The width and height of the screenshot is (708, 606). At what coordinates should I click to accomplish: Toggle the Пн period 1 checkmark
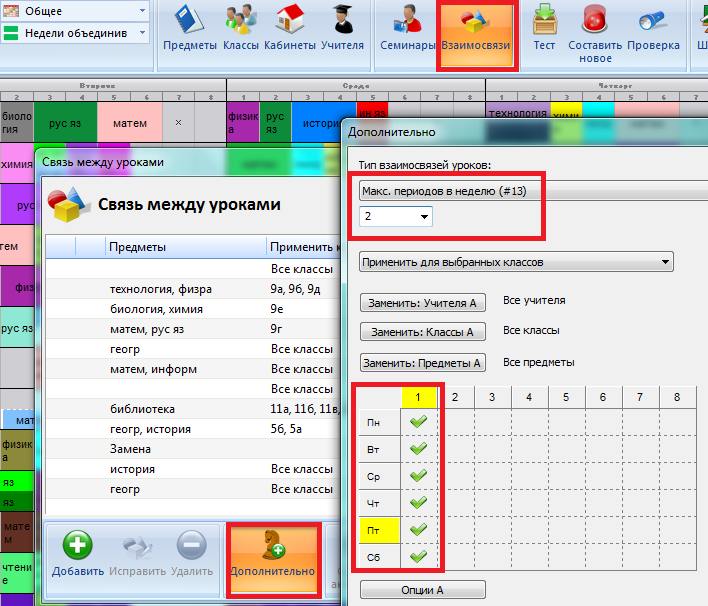pos(418,422)
